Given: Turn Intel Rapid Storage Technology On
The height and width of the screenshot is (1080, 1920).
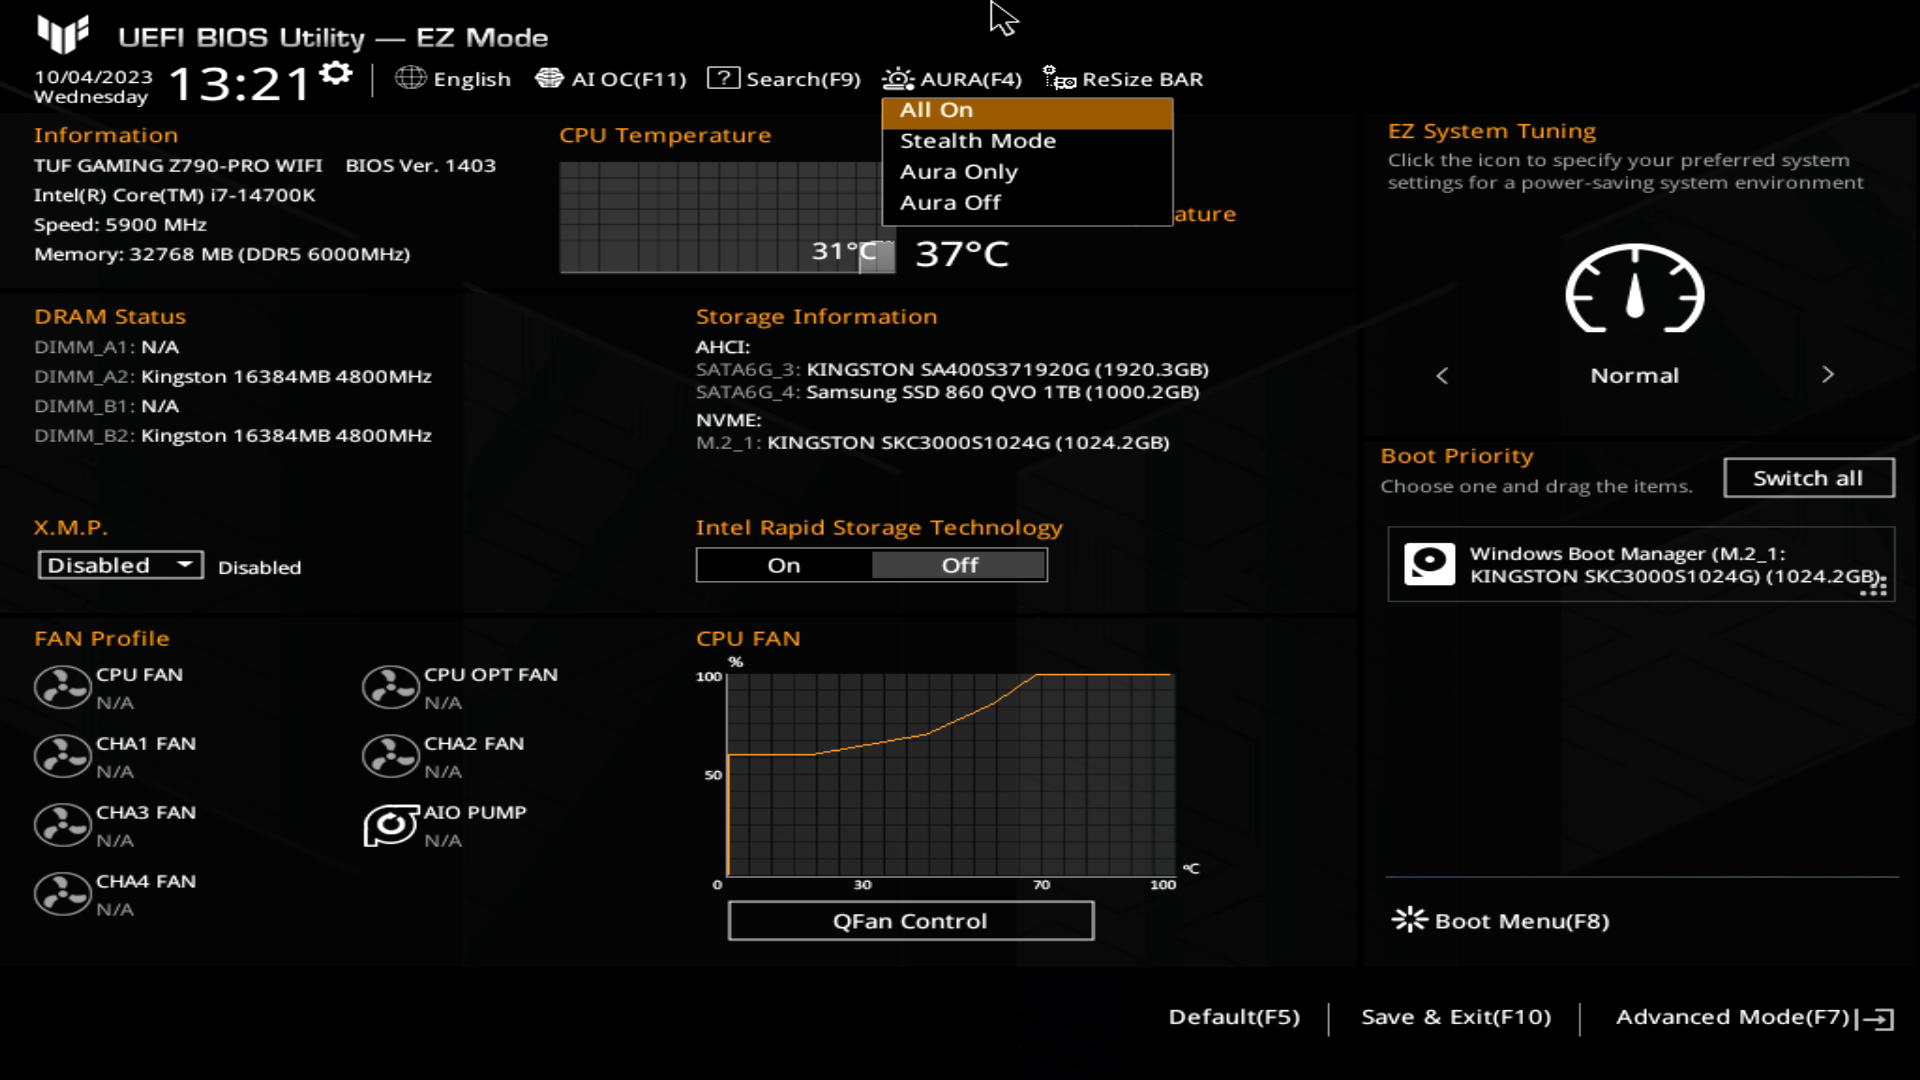Looking at the screenshot, I should click(784, 565).
